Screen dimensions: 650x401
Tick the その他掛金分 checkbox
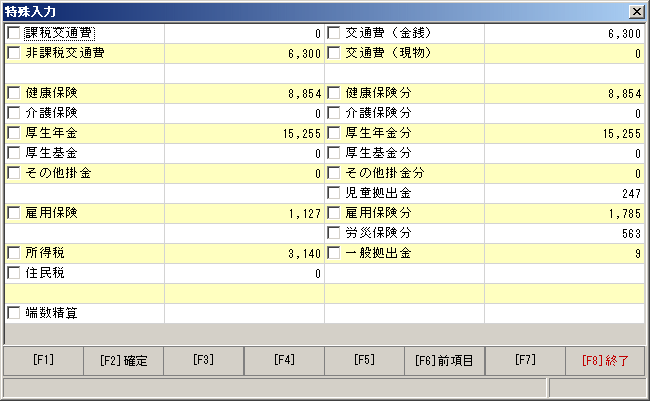334,173
